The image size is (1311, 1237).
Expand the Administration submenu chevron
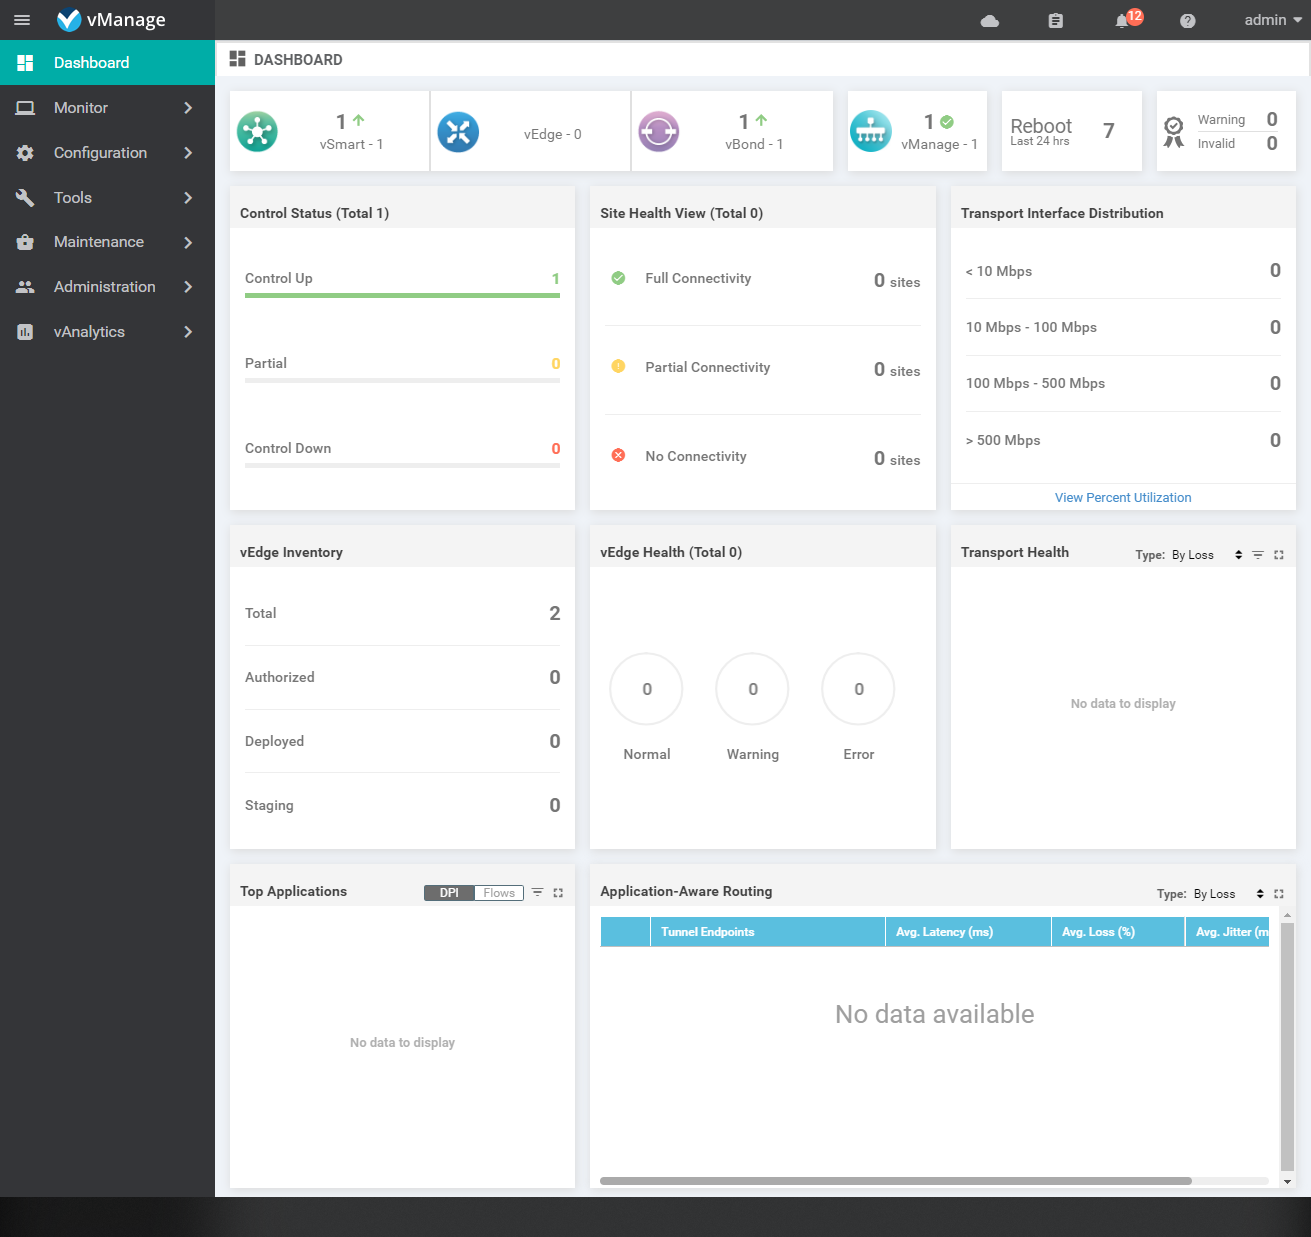(188, 287)
